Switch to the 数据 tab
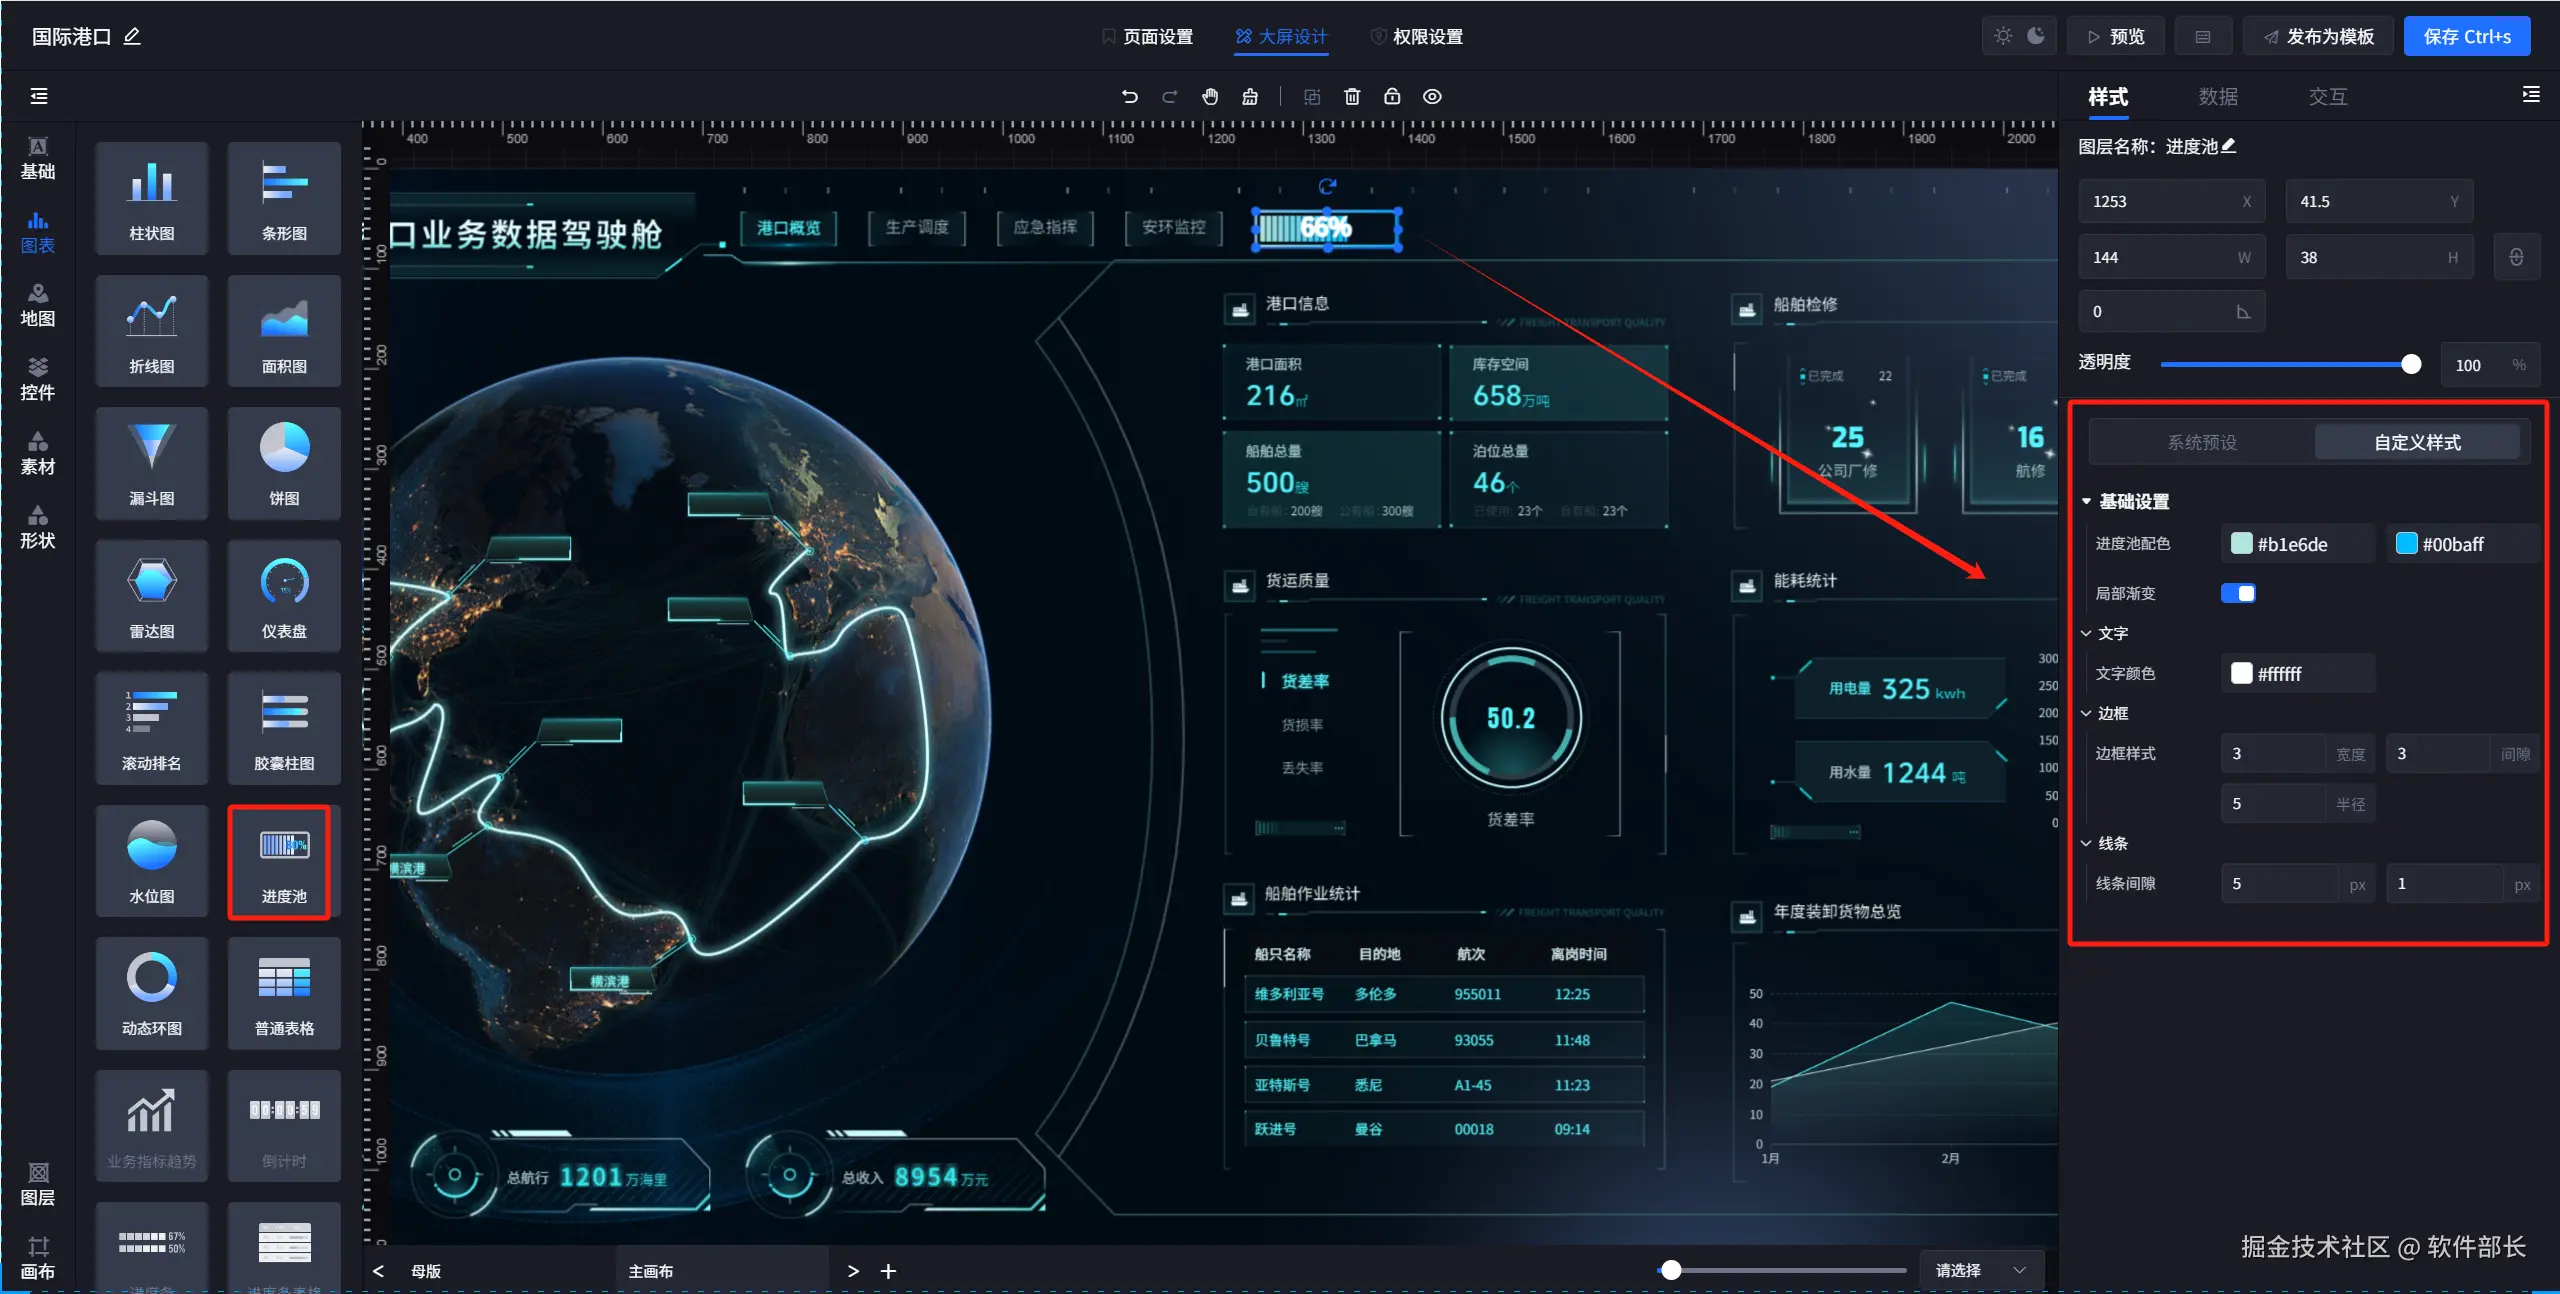 click(2218, 97)
